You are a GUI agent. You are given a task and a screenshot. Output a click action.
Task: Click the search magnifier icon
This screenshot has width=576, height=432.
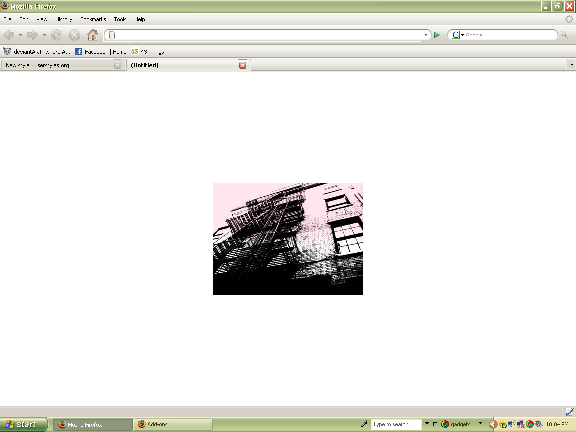(564, 35)
